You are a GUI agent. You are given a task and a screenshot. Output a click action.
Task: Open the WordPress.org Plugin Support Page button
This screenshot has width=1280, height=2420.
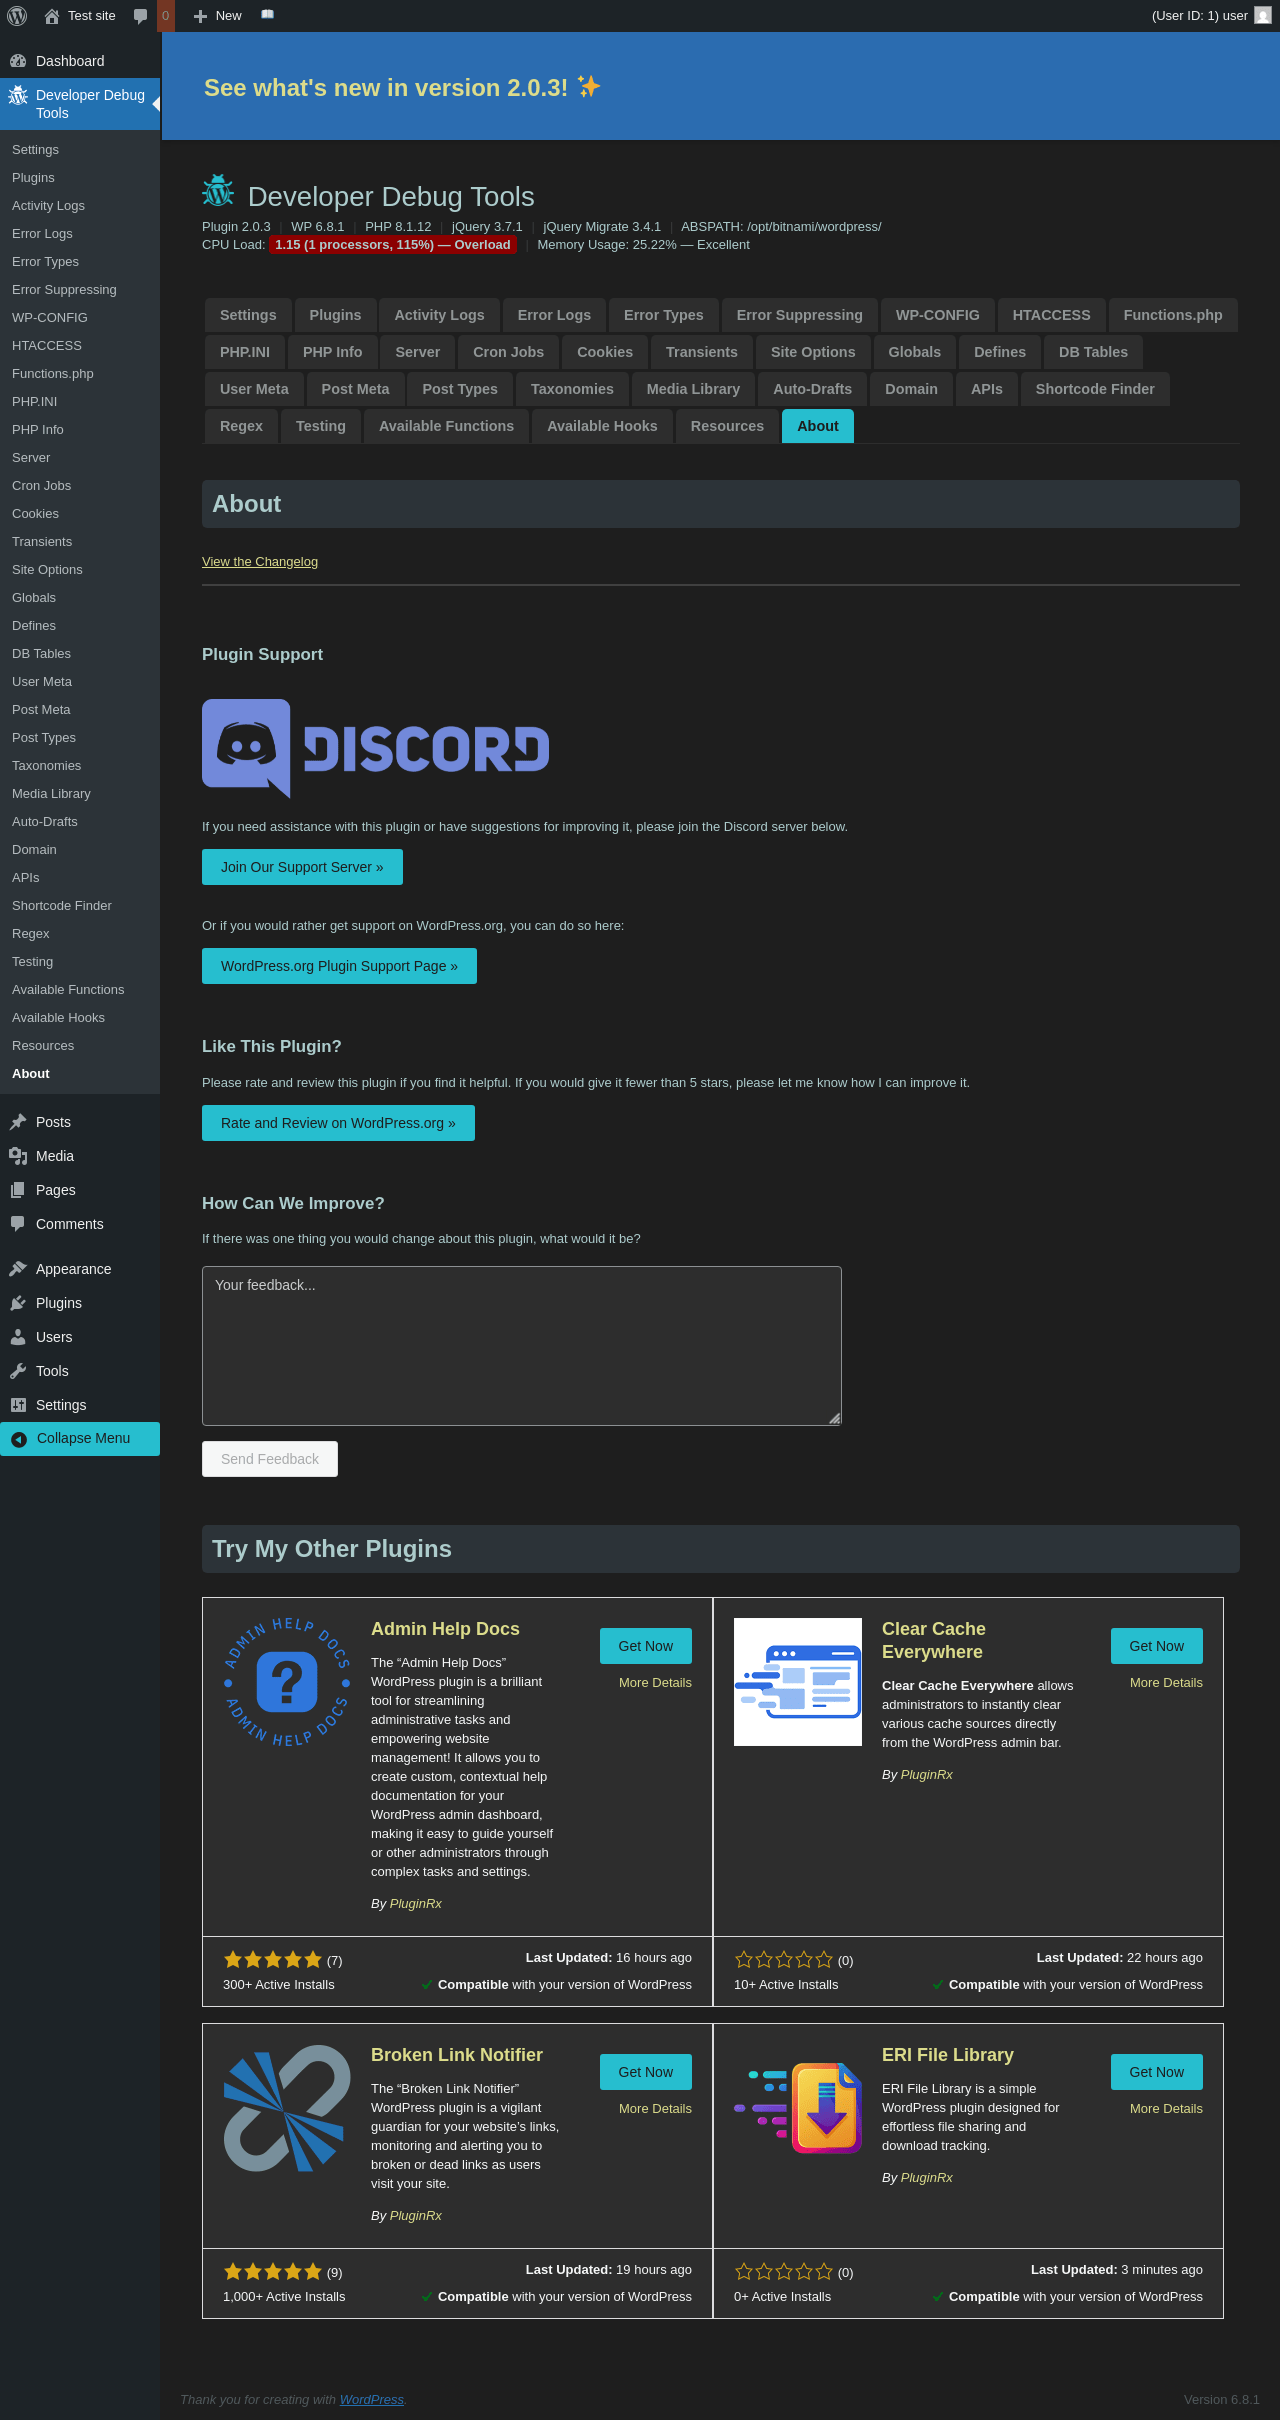click(x=339, y=966)
